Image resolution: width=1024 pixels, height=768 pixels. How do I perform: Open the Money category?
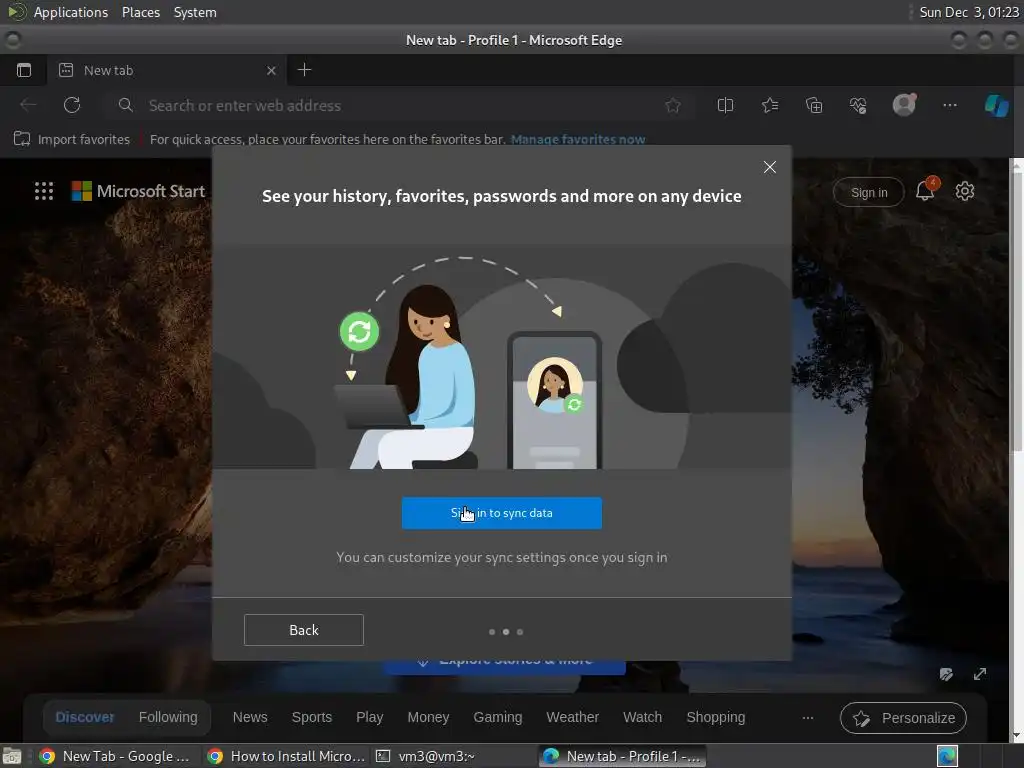click(x=428, y=717)
